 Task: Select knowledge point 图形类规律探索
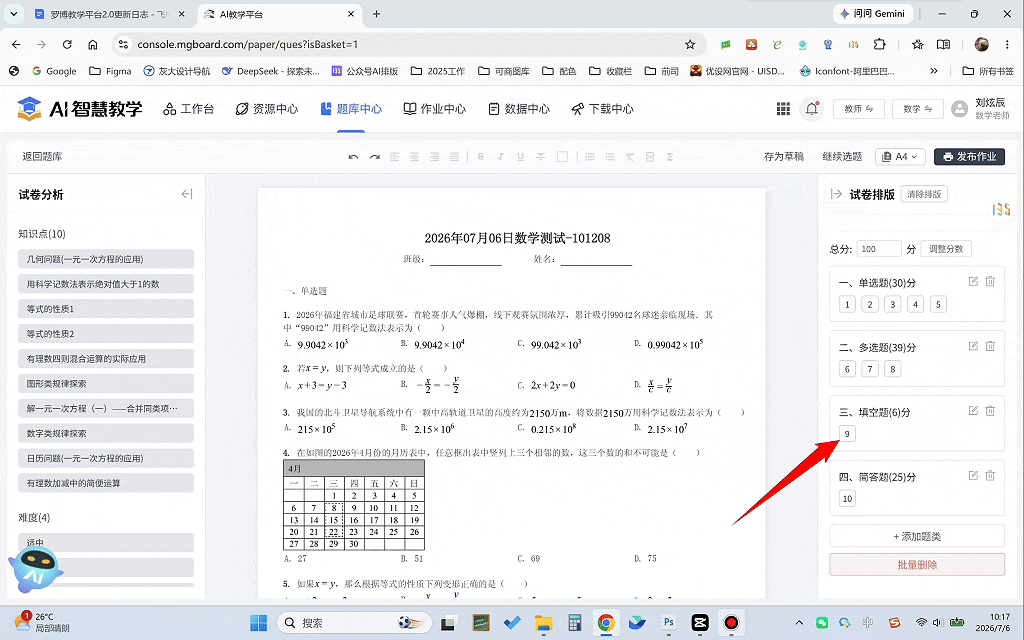(x=106, y=383)
